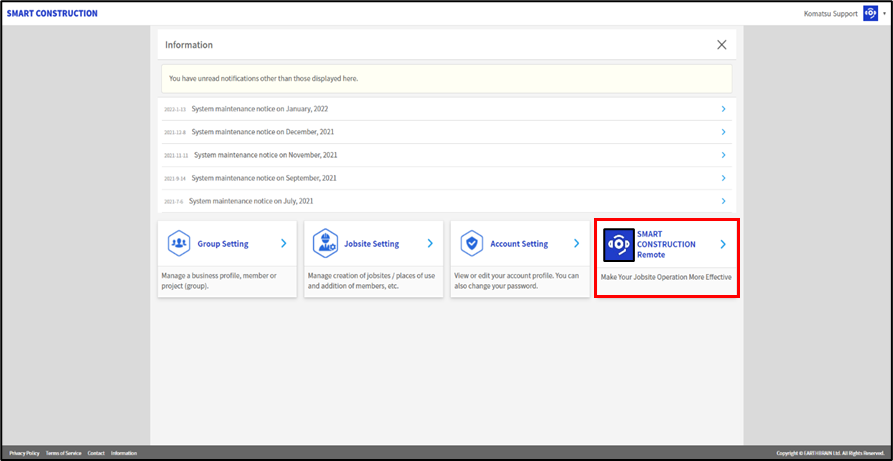Open January 2022 notice chevron
Image resolution: width=893 pixels, height=461 pixels.
pyautogui.click(x=723, y=108)
